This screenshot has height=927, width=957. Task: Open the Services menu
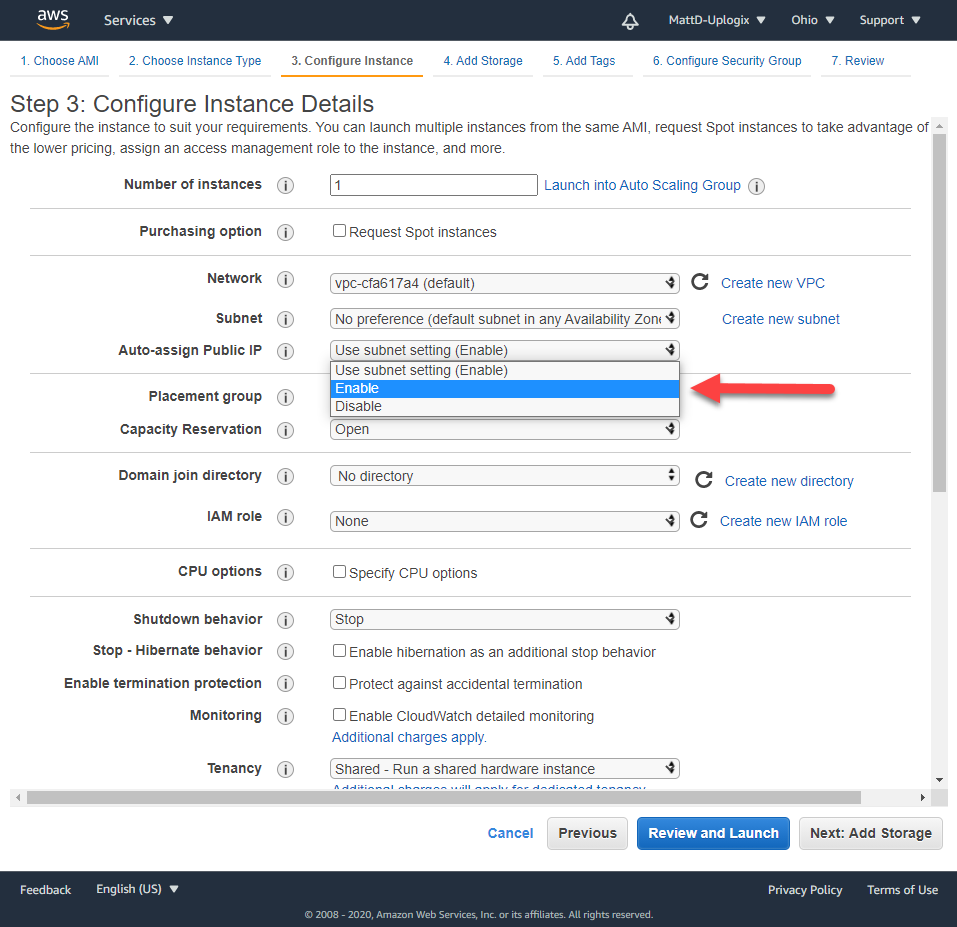pyautogui.click(x=138, y=20)
